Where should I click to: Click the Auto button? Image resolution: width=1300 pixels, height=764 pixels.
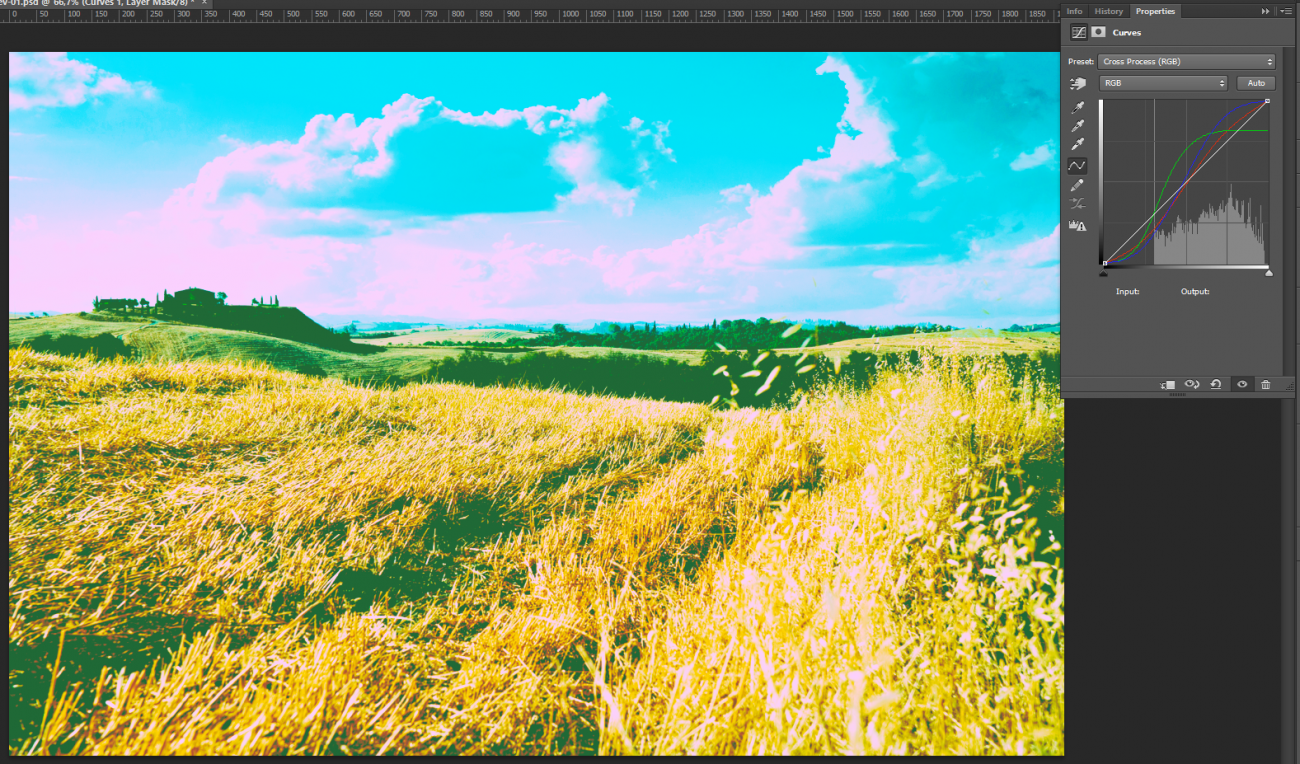pos(1256,83)
